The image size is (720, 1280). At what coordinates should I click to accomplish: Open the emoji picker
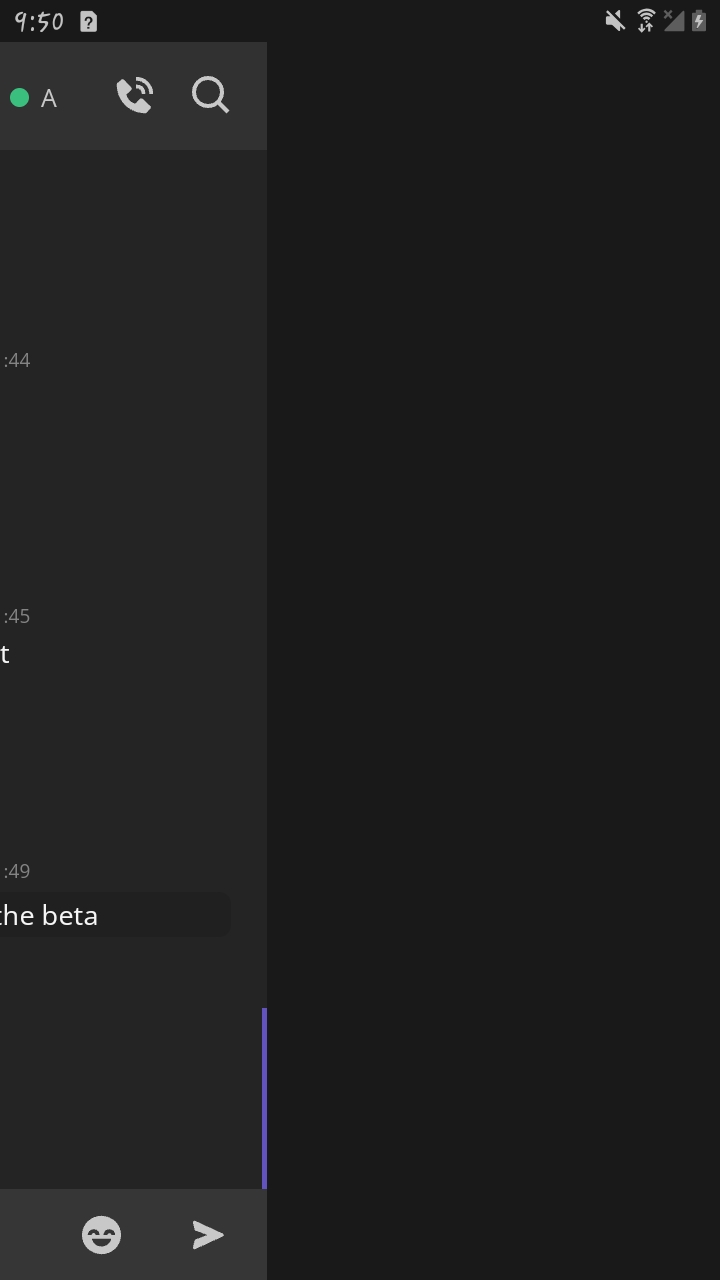[x=100, y=1234]
